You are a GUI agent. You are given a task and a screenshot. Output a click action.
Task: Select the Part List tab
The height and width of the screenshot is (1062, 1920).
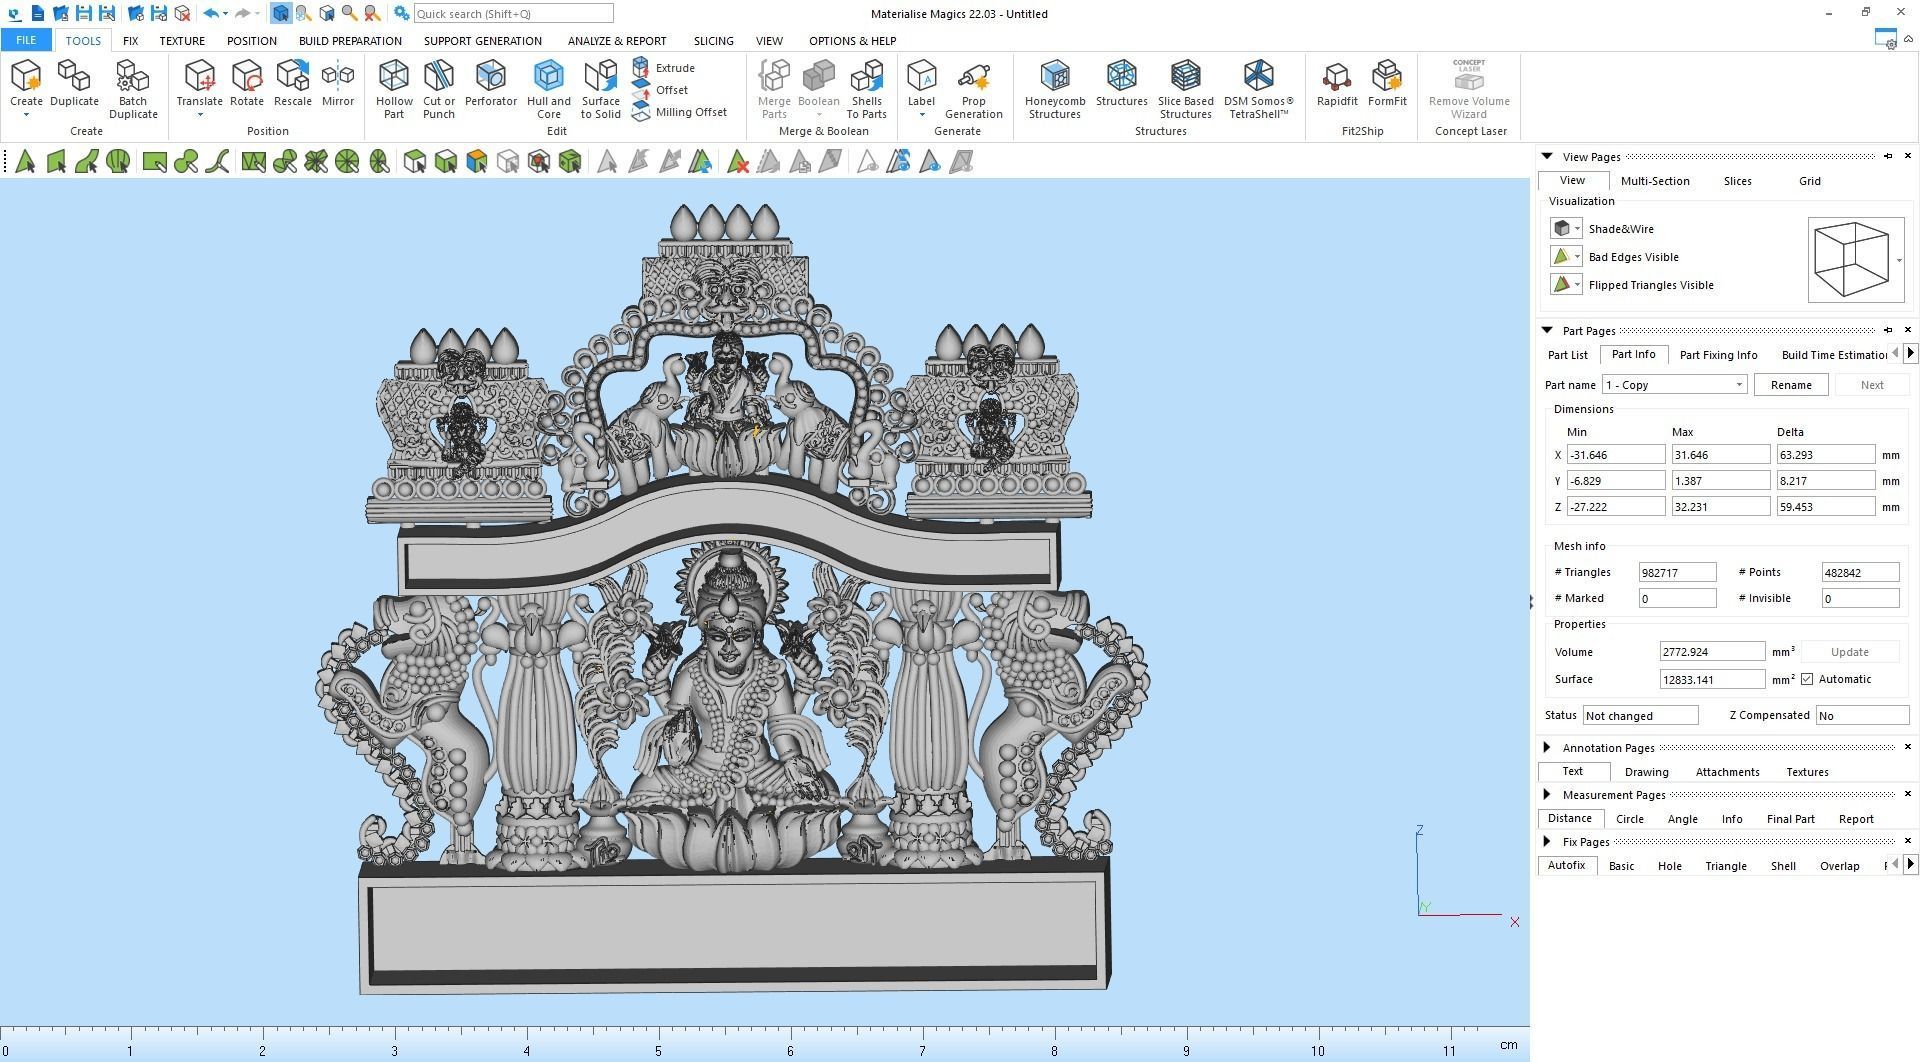tap(1567, 355)
